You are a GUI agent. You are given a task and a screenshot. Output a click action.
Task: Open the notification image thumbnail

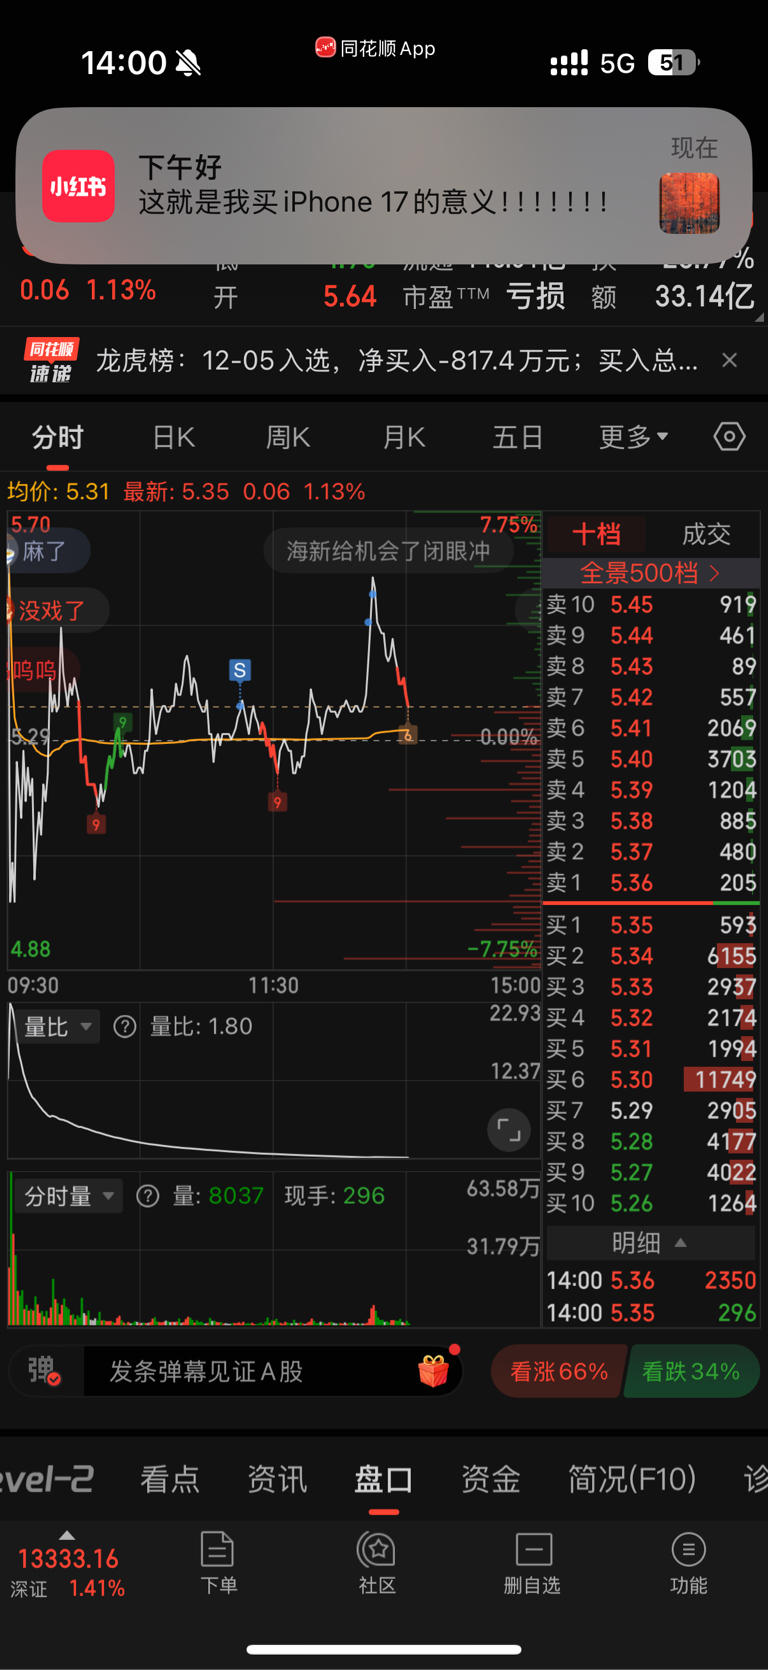(690, 203)
